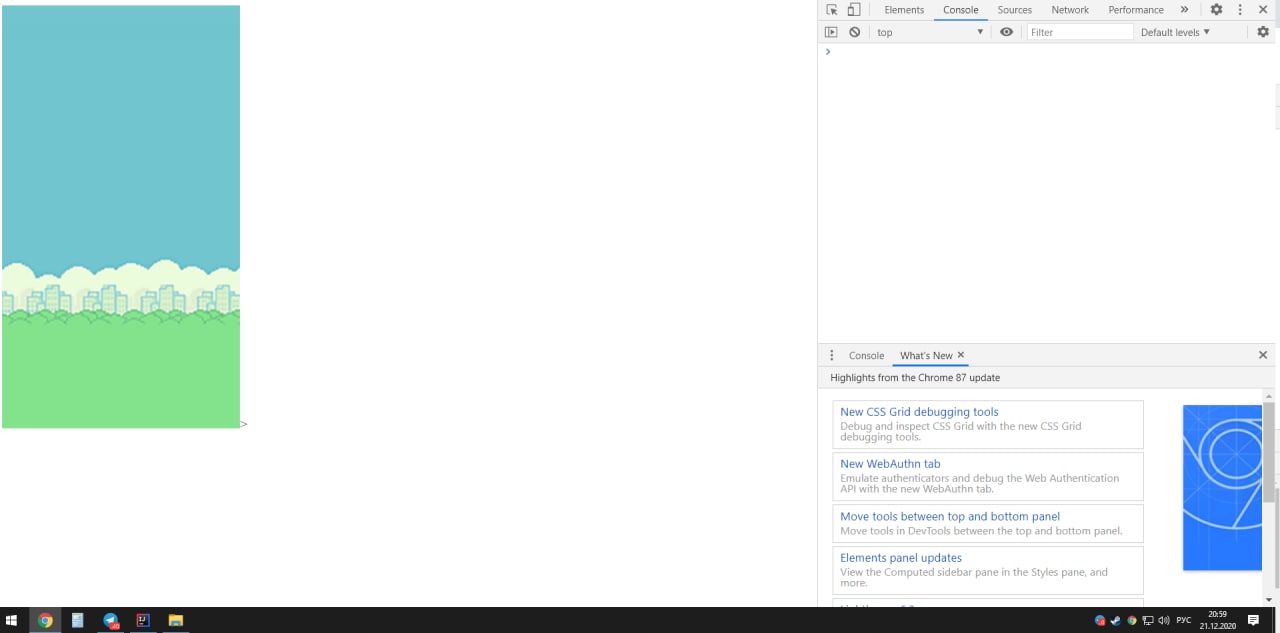
Task: Open console settings gear icon
Action: point(1263,32)
